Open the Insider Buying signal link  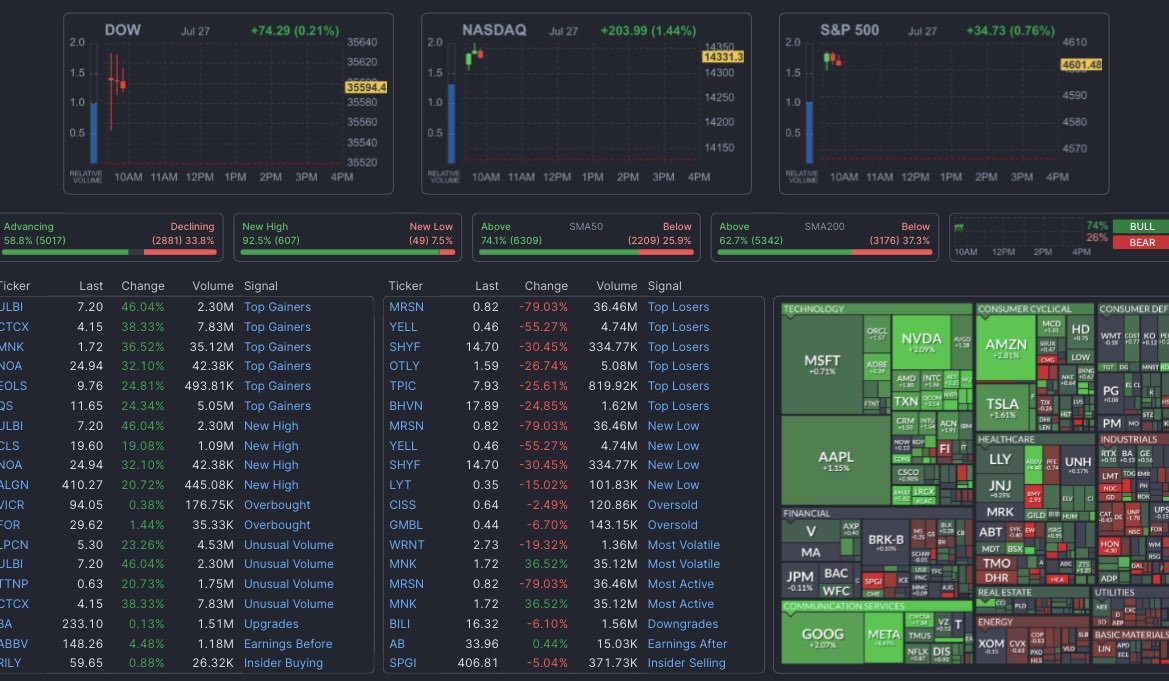283,663
